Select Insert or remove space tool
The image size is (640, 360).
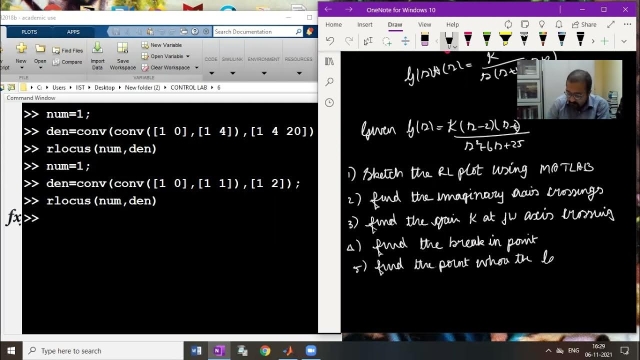point(405,40)
